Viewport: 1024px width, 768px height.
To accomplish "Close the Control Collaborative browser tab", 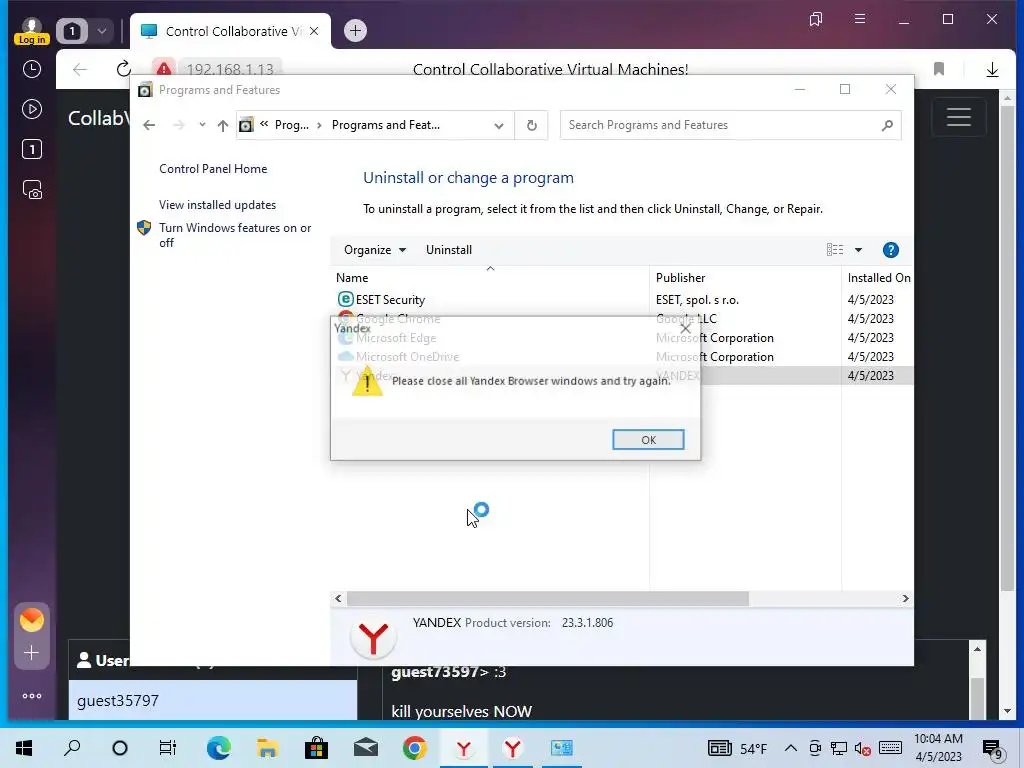I will [x=314, y=31].
